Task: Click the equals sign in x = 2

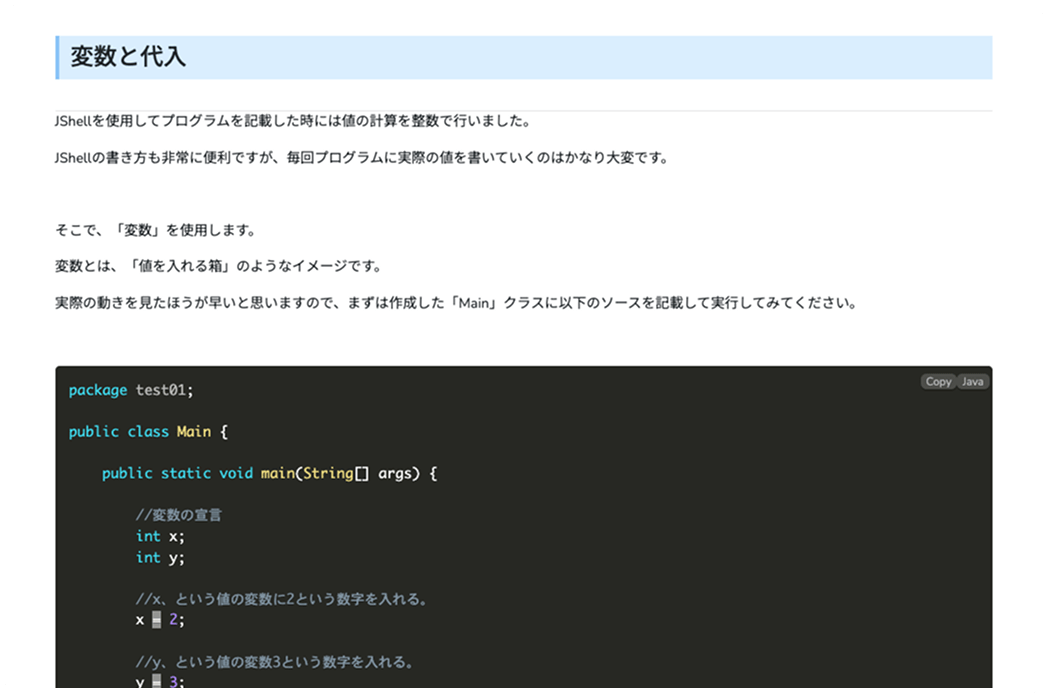Action: tap(156, 620)
